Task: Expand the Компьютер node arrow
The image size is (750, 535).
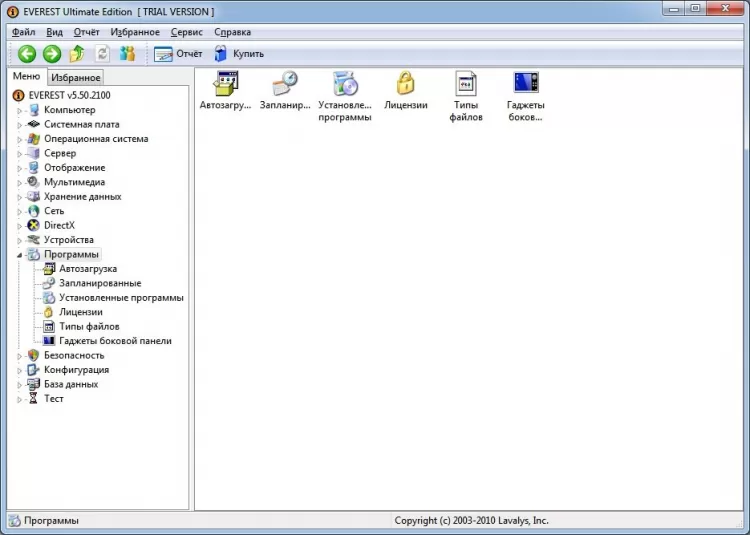Action: (x=20, y=110)
